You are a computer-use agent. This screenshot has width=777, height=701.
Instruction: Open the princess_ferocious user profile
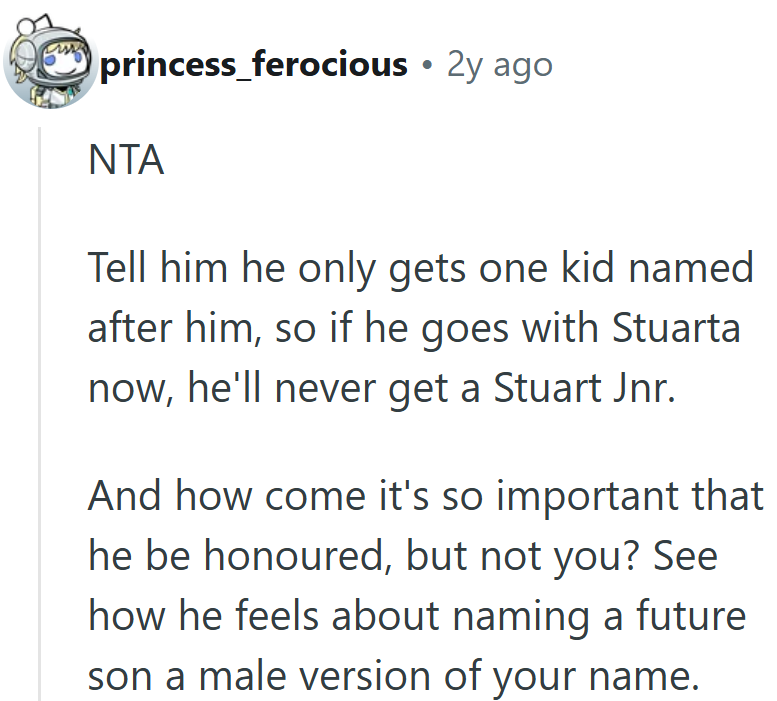253,65
